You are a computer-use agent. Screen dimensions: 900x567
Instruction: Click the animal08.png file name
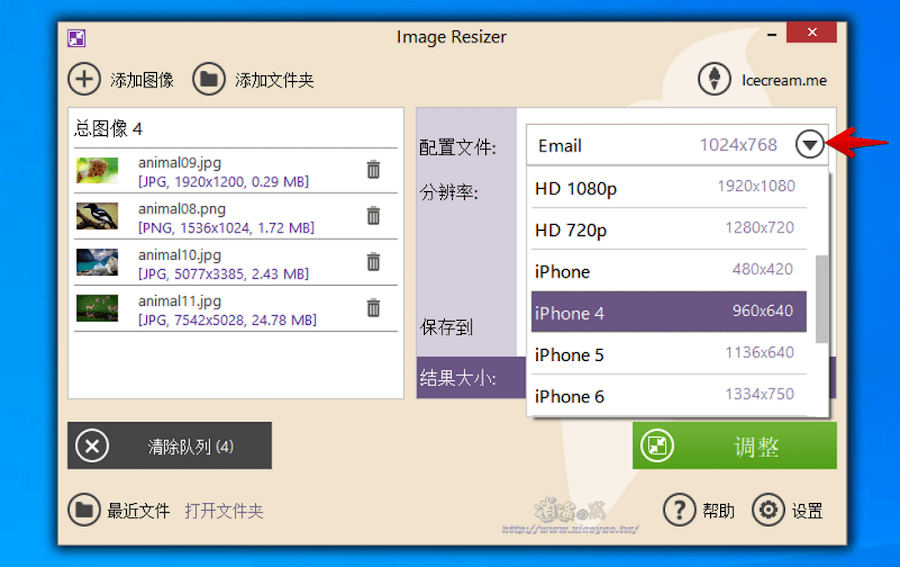(182, 209)
